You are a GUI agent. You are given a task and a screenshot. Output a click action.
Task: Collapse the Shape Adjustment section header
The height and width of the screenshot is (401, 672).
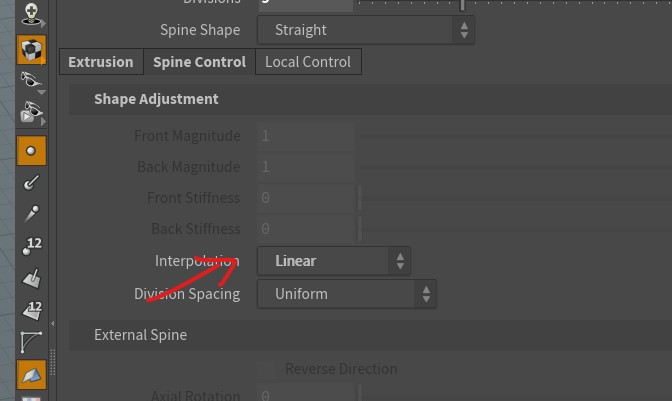point(370,99)
